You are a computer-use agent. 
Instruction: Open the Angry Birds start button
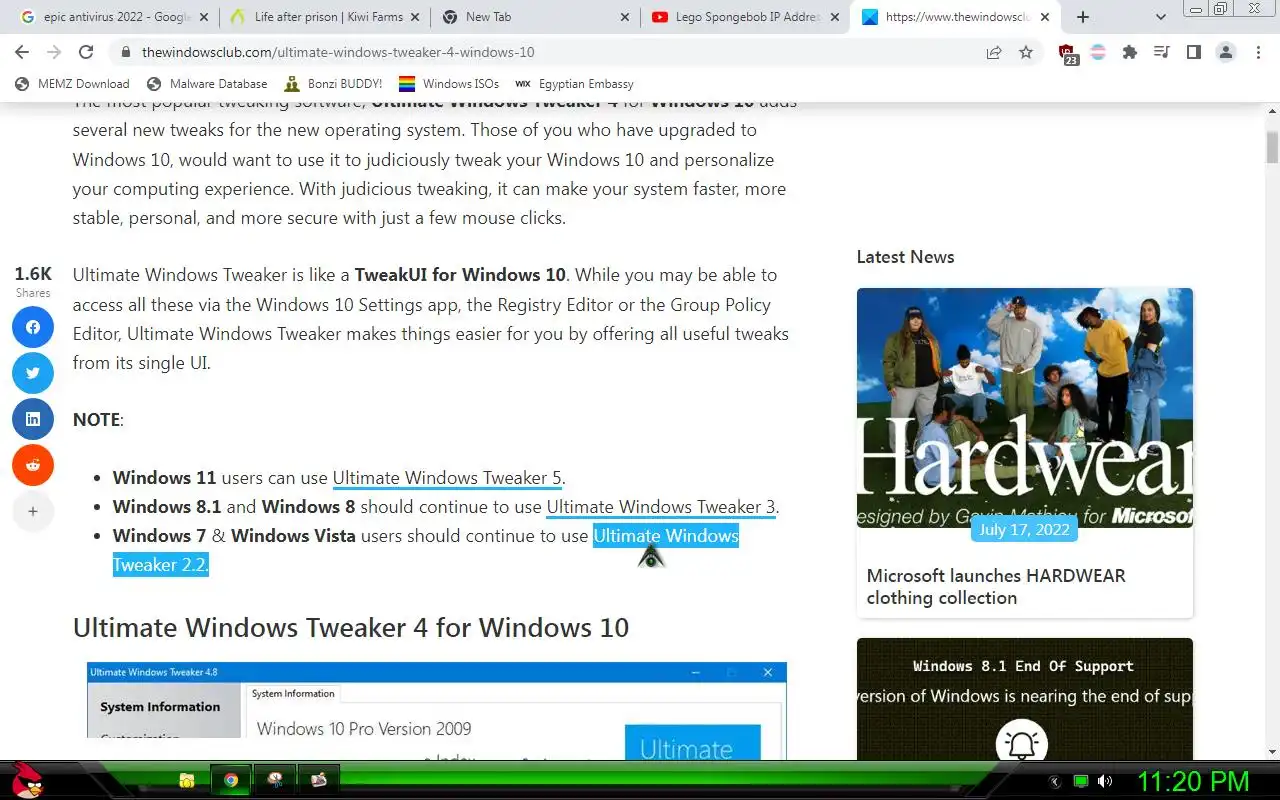click(x=26, y=780)
